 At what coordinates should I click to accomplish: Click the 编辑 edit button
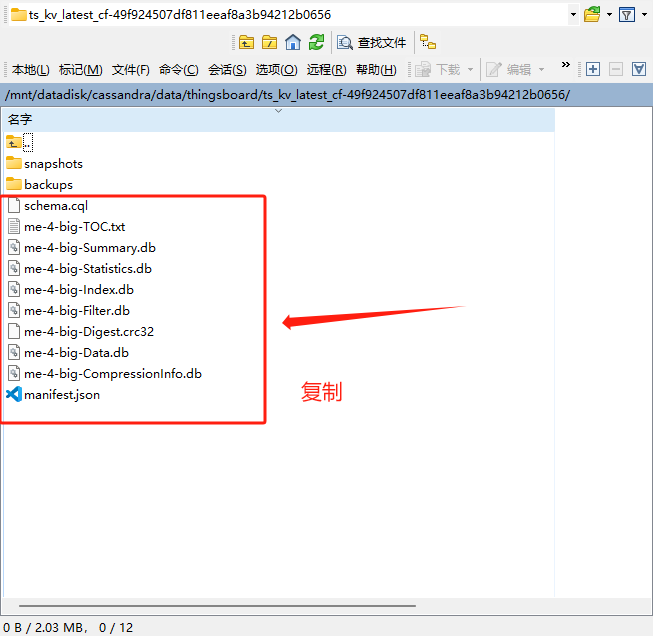pyautogui.click(x=509, y=70)
